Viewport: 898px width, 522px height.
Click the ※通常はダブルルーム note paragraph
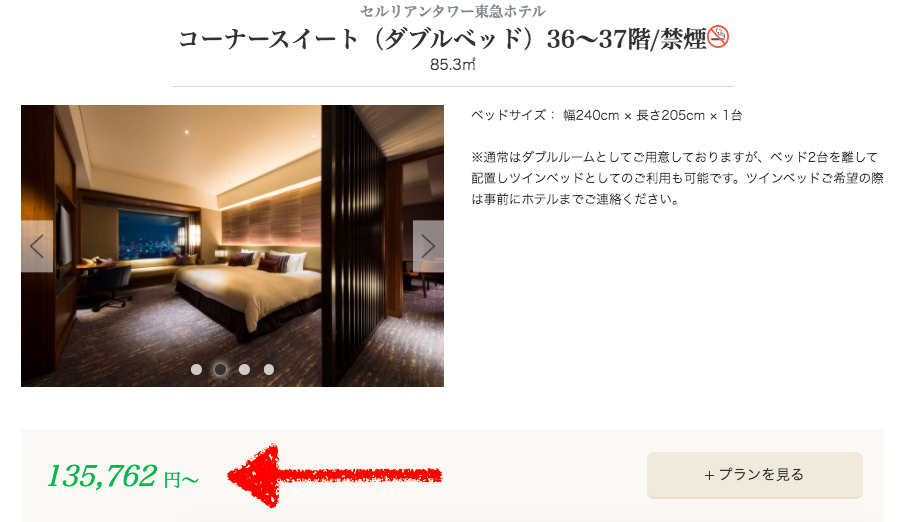(678, 178)
